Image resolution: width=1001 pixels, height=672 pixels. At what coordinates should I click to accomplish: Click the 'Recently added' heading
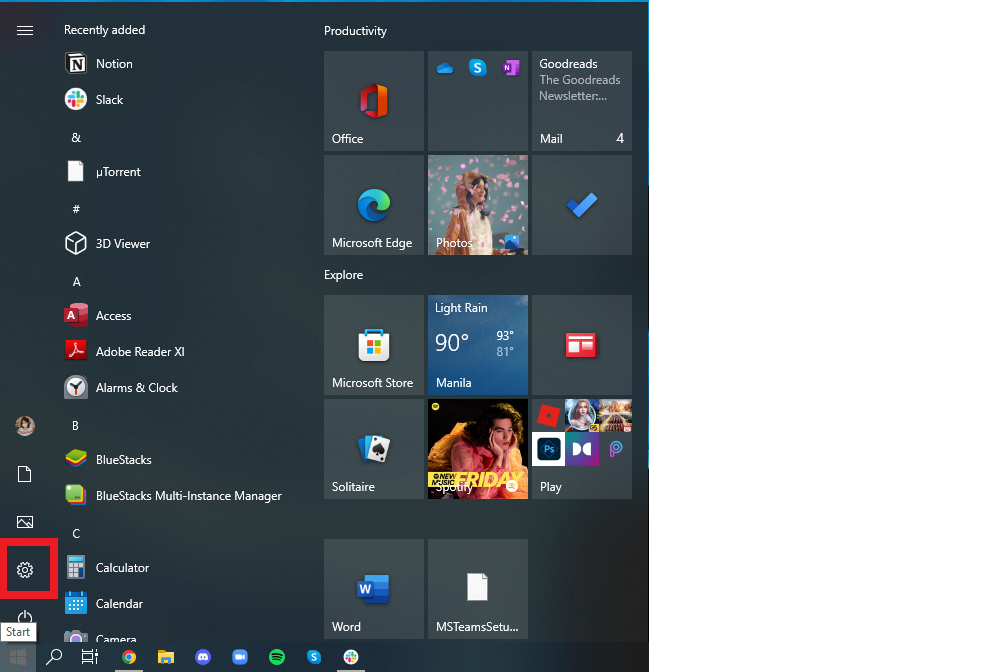click(105, 30)
